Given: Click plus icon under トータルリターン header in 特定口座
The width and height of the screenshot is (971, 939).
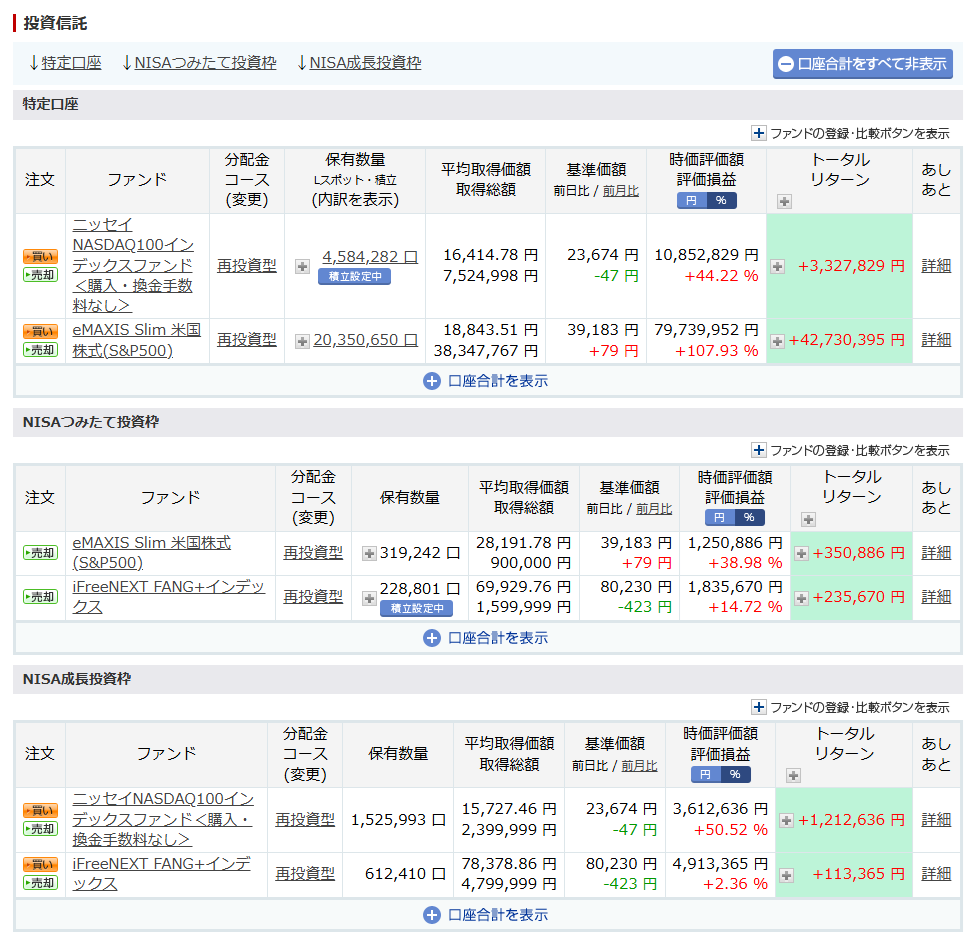Looking at the screenshot, I should pyautogui.click(x=784, y=201).
